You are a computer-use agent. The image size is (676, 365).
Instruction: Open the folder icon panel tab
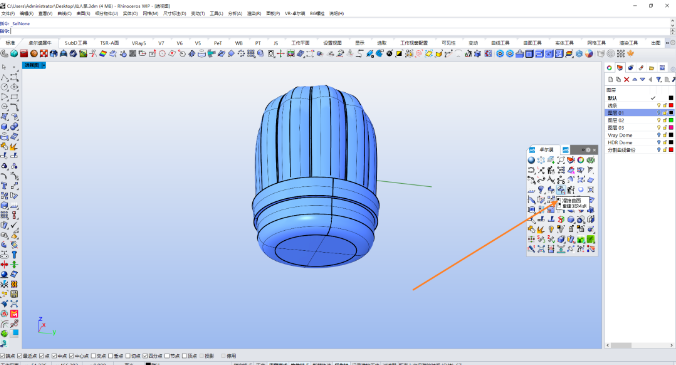click(651, 68)
